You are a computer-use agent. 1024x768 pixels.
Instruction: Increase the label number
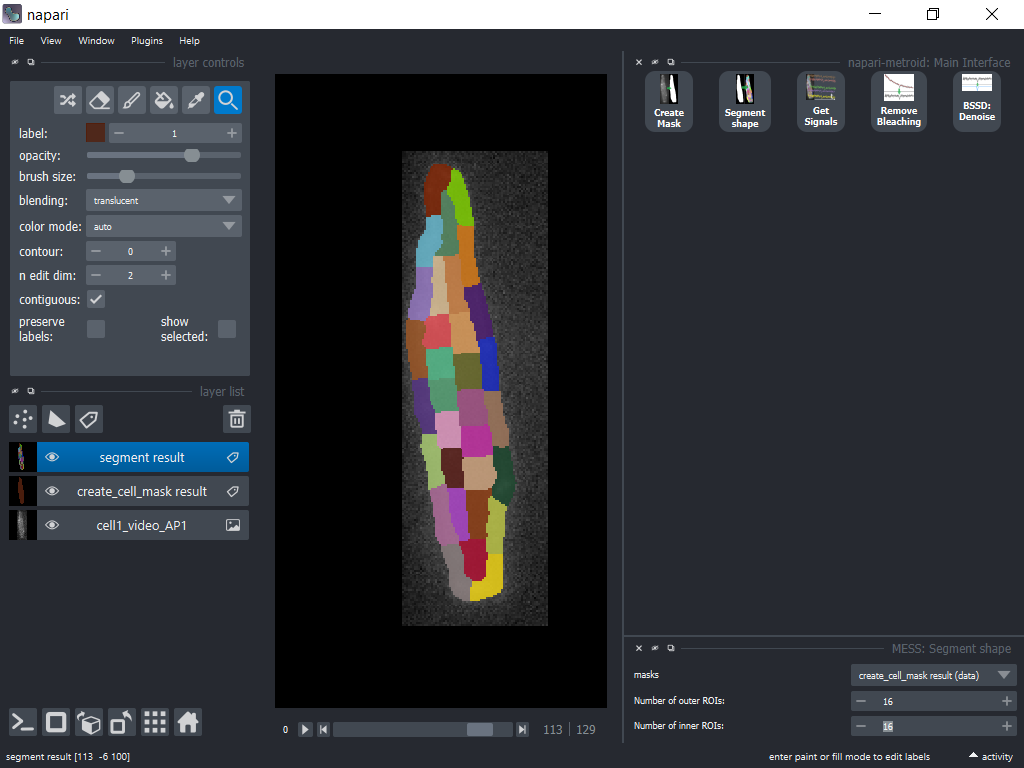[x=232, y=133]
